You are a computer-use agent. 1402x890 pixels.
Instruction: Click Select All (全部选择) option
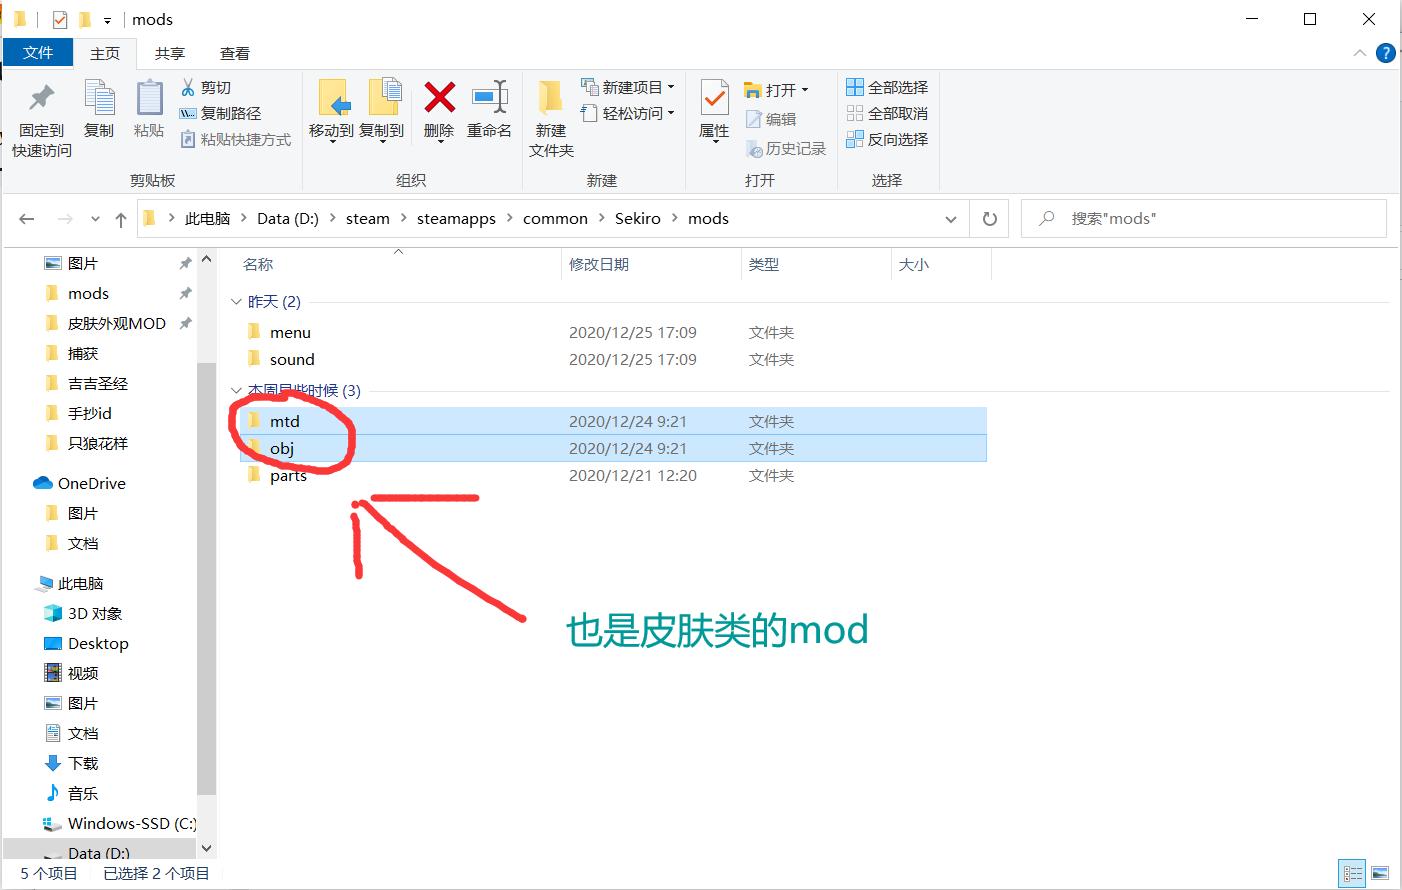(x=887, y=87)
